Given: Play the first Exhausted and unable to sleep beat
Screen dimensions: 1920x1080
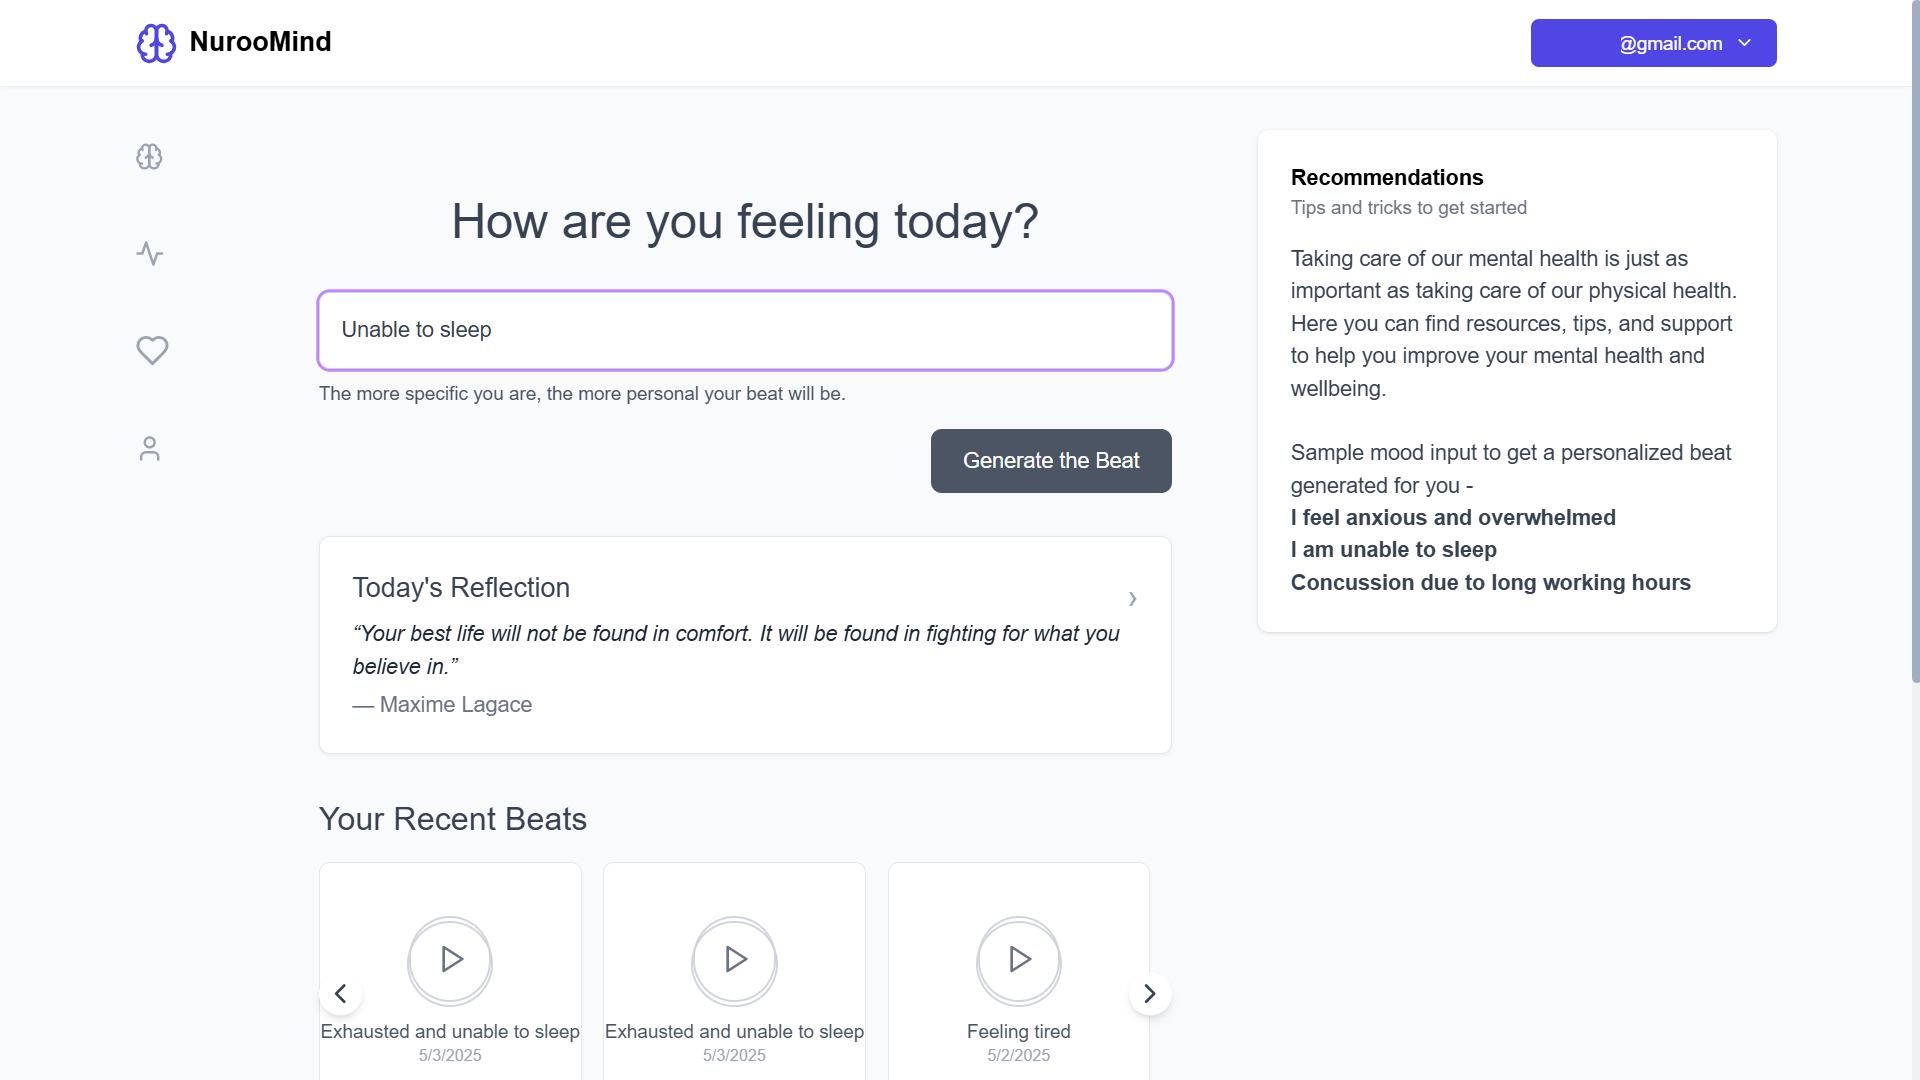Looking at the screenshot, I should (450, 960).
